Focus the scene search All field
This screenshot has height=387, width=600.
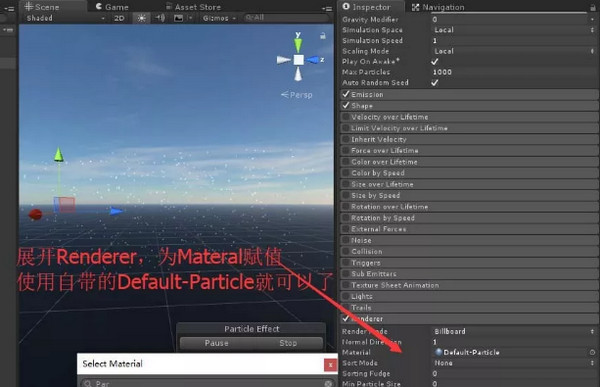(x=286, y=18)
